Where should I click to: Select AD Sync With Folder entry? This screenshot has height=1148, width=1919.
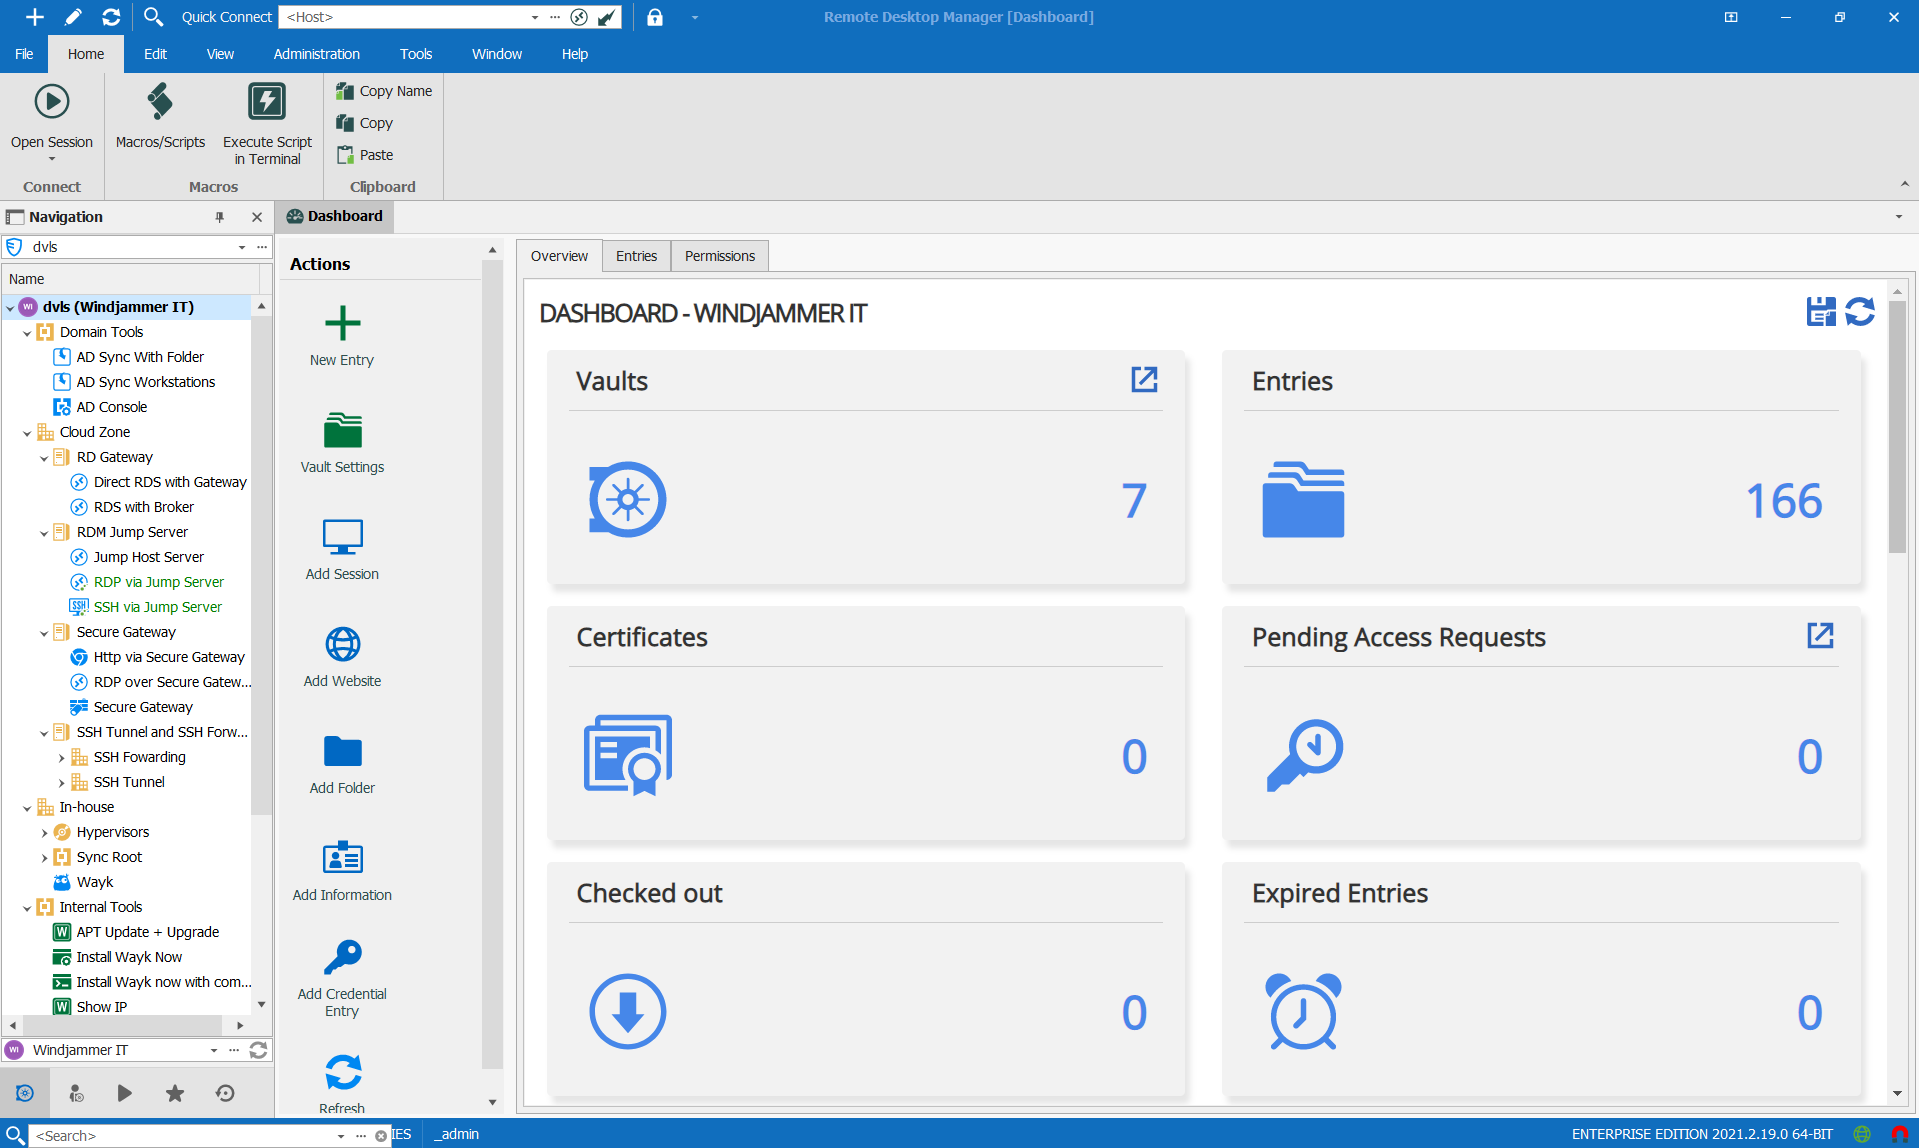click(140, 357)
